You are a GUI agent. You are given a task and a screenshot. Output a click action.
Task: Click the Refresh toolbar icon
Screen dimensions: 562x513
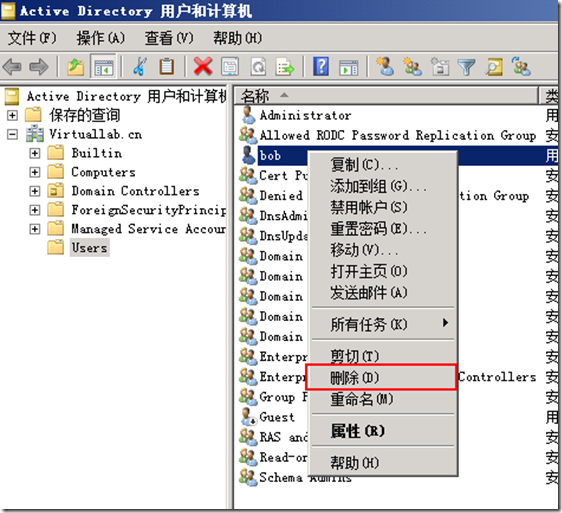coord(258,67)
